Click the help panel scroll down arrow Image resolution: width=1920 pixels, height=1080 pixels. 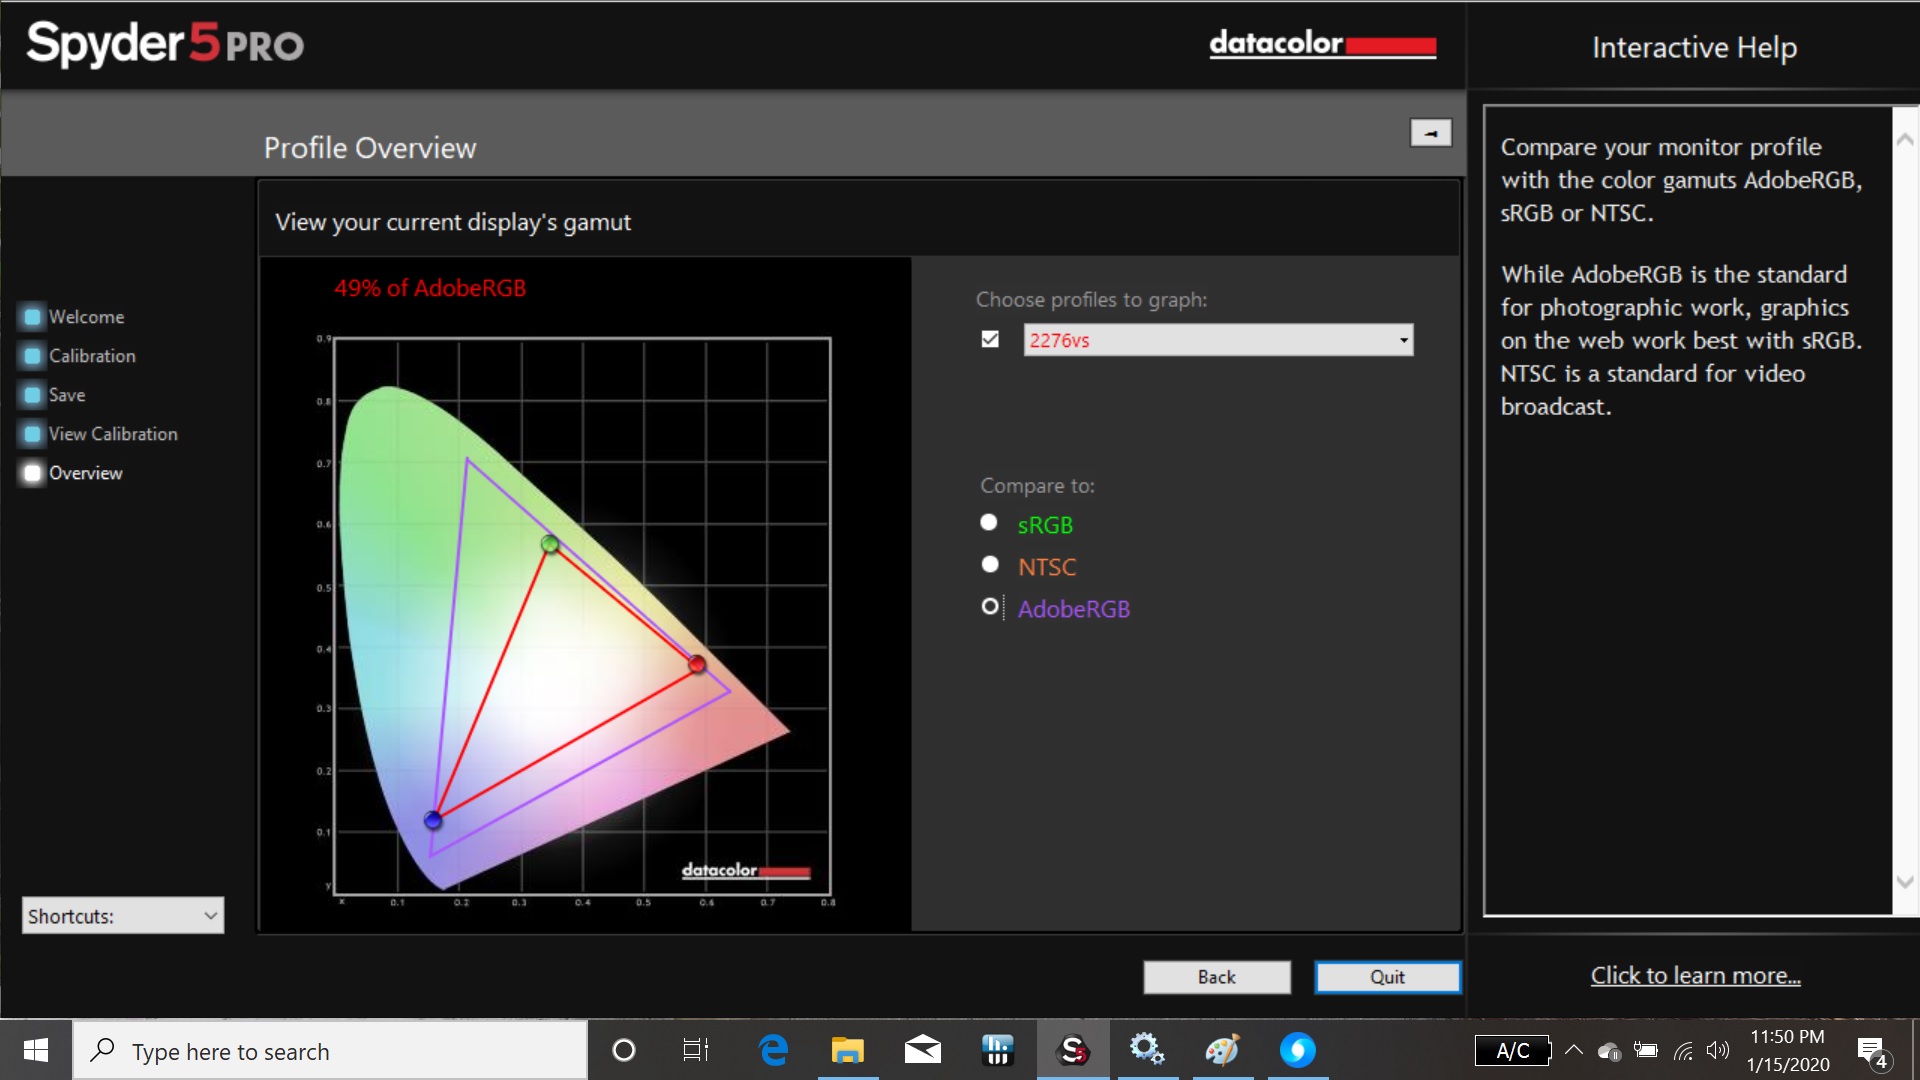[x=1905, y=882]
